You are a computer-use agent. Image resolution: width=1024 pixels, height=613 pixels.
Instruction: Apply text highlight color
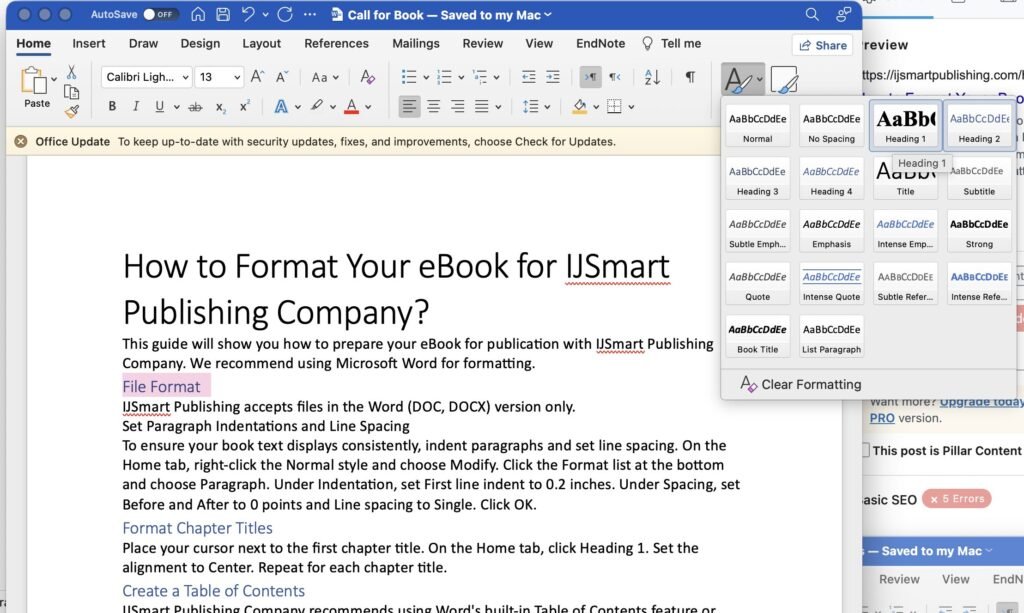tap(317, 106)
